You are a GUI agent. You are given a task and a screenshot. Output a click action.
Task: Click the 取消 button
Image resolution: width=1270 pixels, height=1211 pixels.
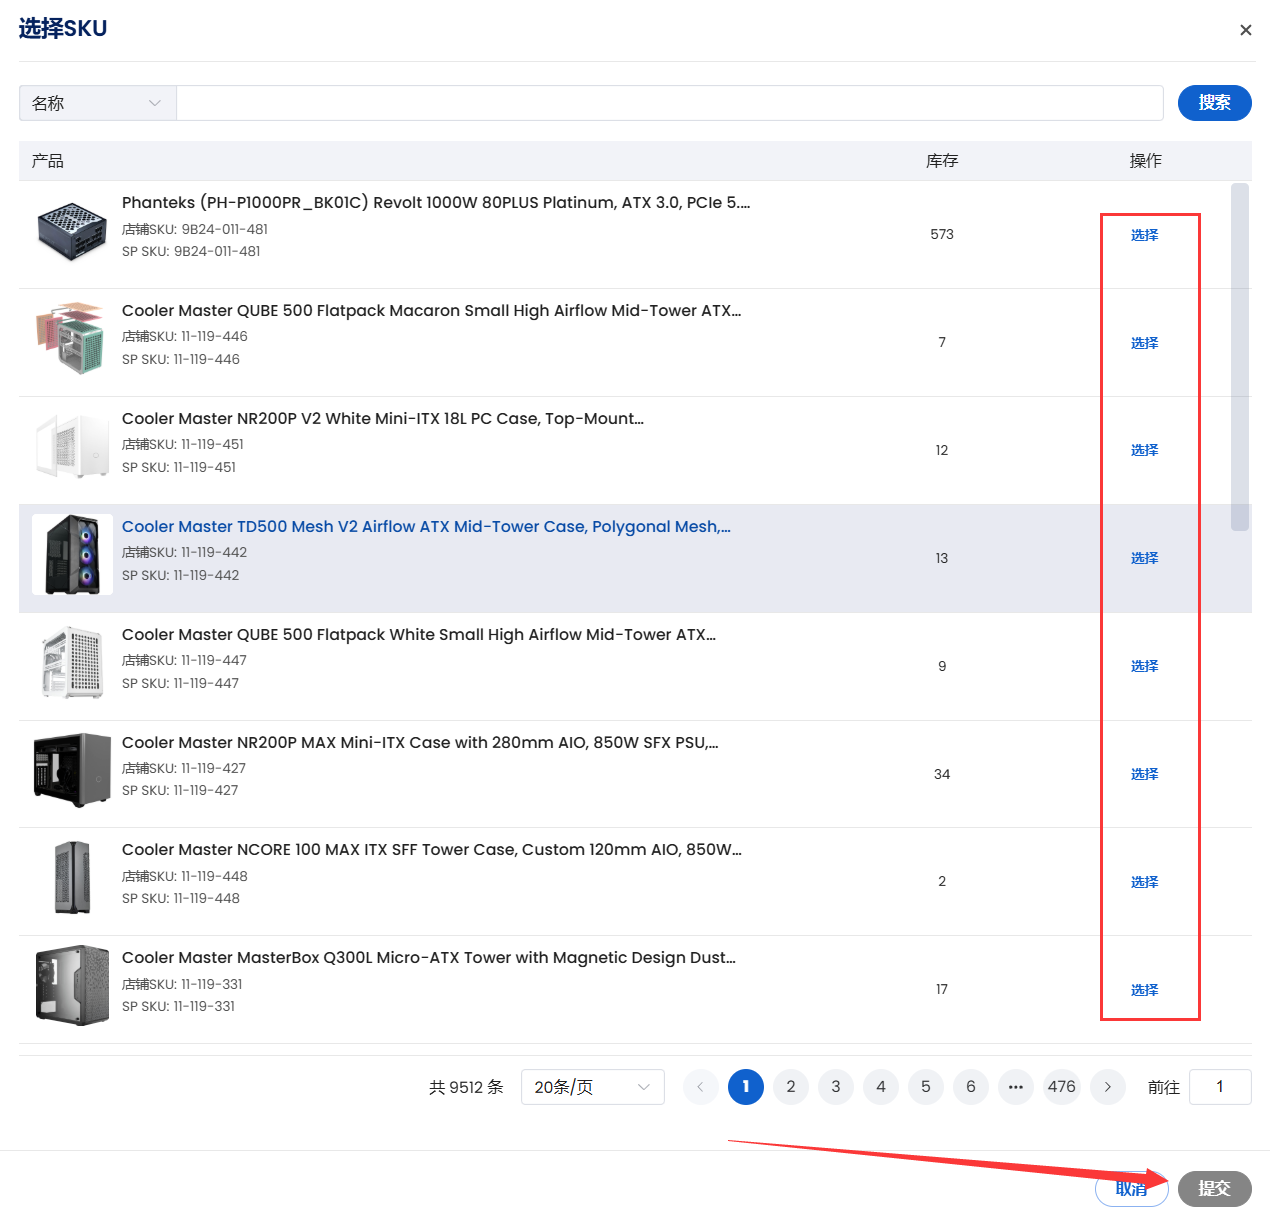coord(1132,1189)
